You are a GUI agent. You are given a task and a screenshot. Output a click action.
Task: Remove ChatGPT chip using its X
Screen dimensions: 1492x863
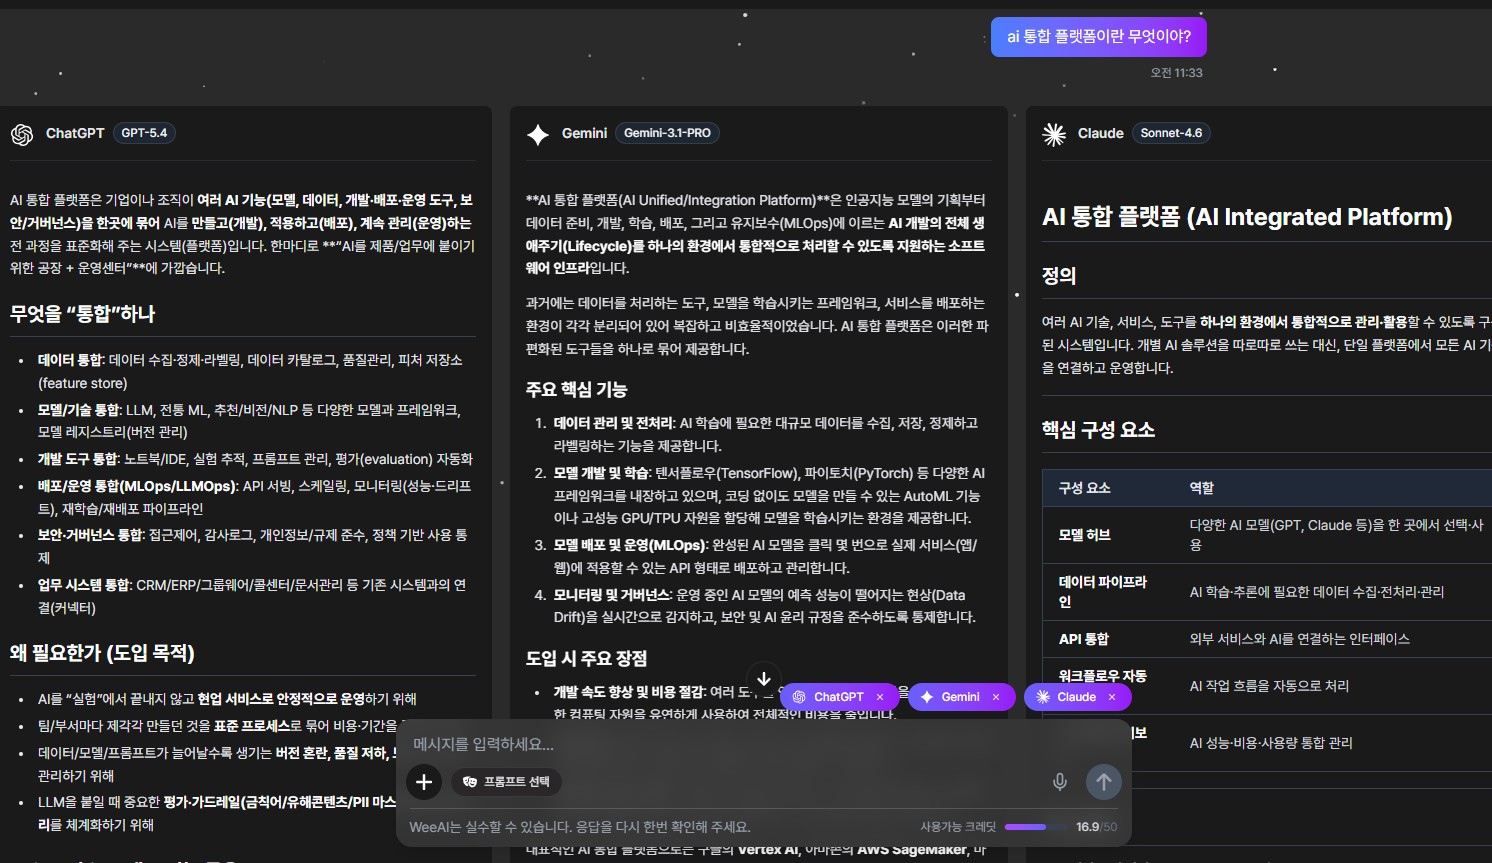[x=880, y=697]
